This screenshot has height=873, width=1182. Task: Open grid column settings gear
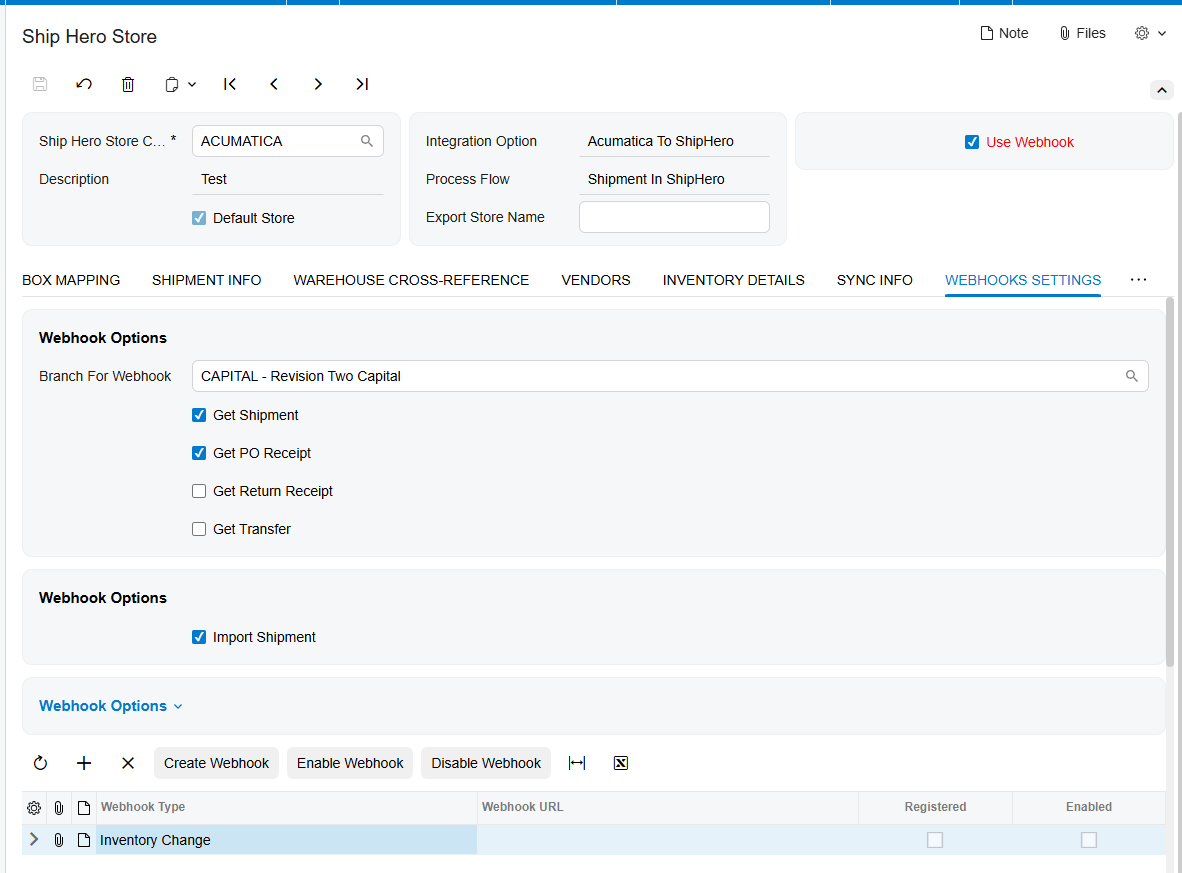click(x=34, y=808)
